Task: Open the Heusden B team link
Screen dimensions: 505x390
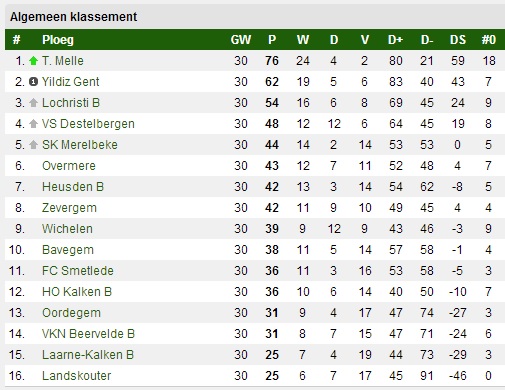Action: (73, 187)
